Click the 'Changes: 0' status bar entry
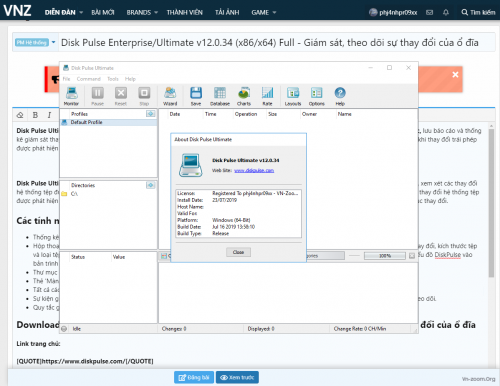Viewport: 500px width, 386px height. [x=174, y=329]
